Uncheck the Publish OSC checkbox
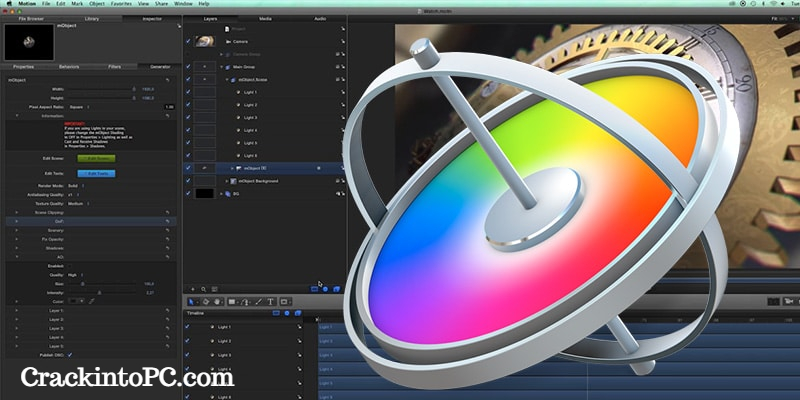This screenshot has height=400, width=800. point(70,355)
